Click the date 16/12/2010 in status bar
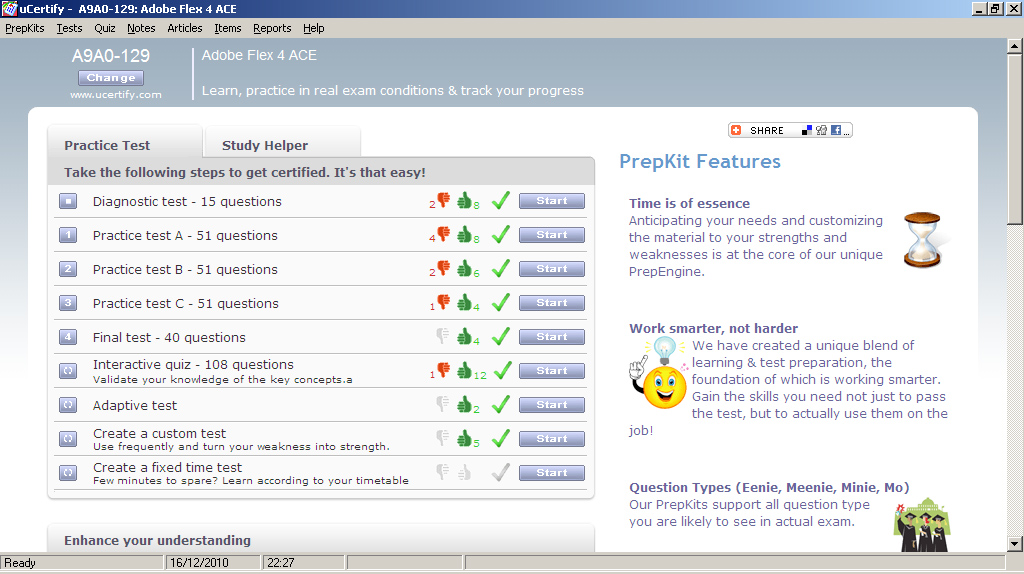The height and width of the screenshot is (574, 1024). [x=199, y=563]
